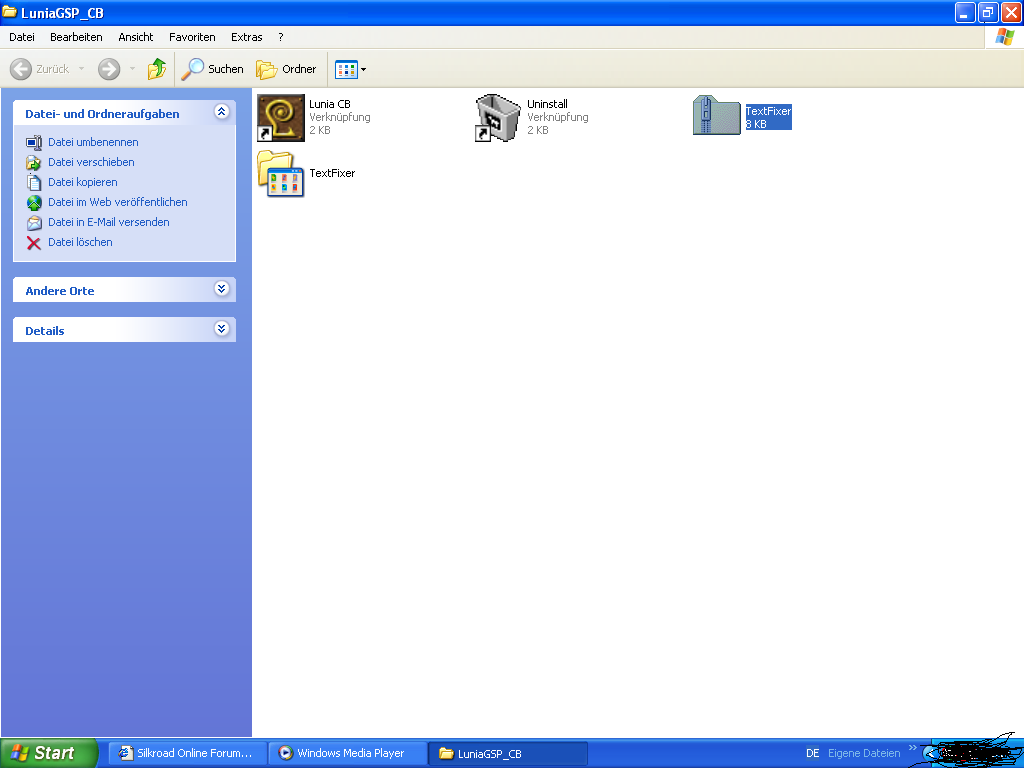This screenshot has height=768, width=1024.
Task: Click the Up one folder level icon
Action: point(157,69)
